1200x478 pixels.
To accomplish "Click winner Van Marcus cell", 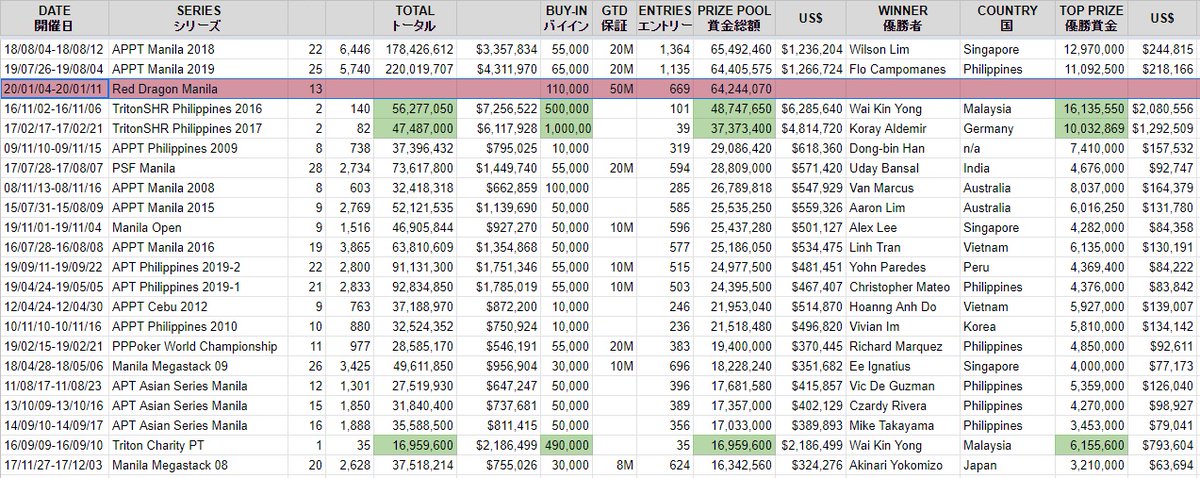I will tap(904, 187).
